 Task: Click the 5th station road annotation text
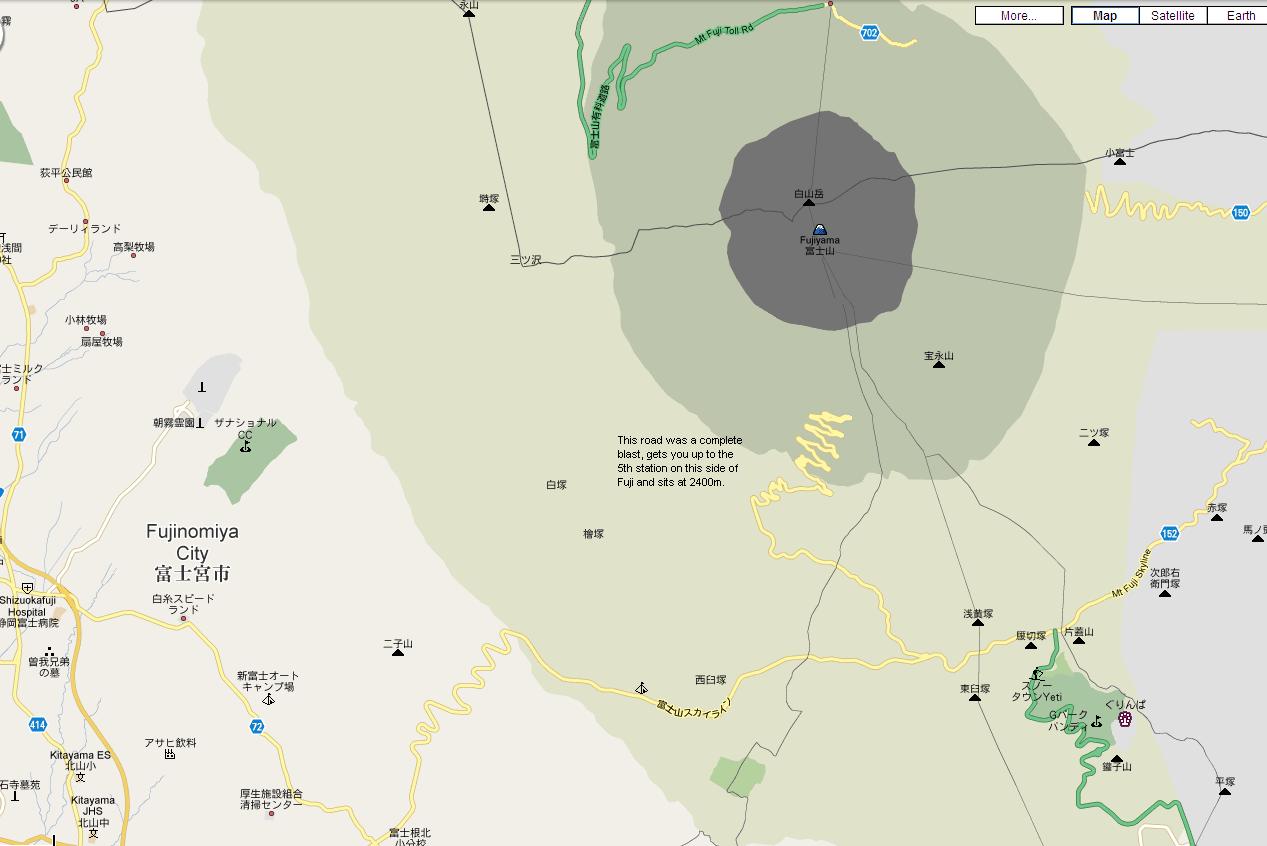680,461
